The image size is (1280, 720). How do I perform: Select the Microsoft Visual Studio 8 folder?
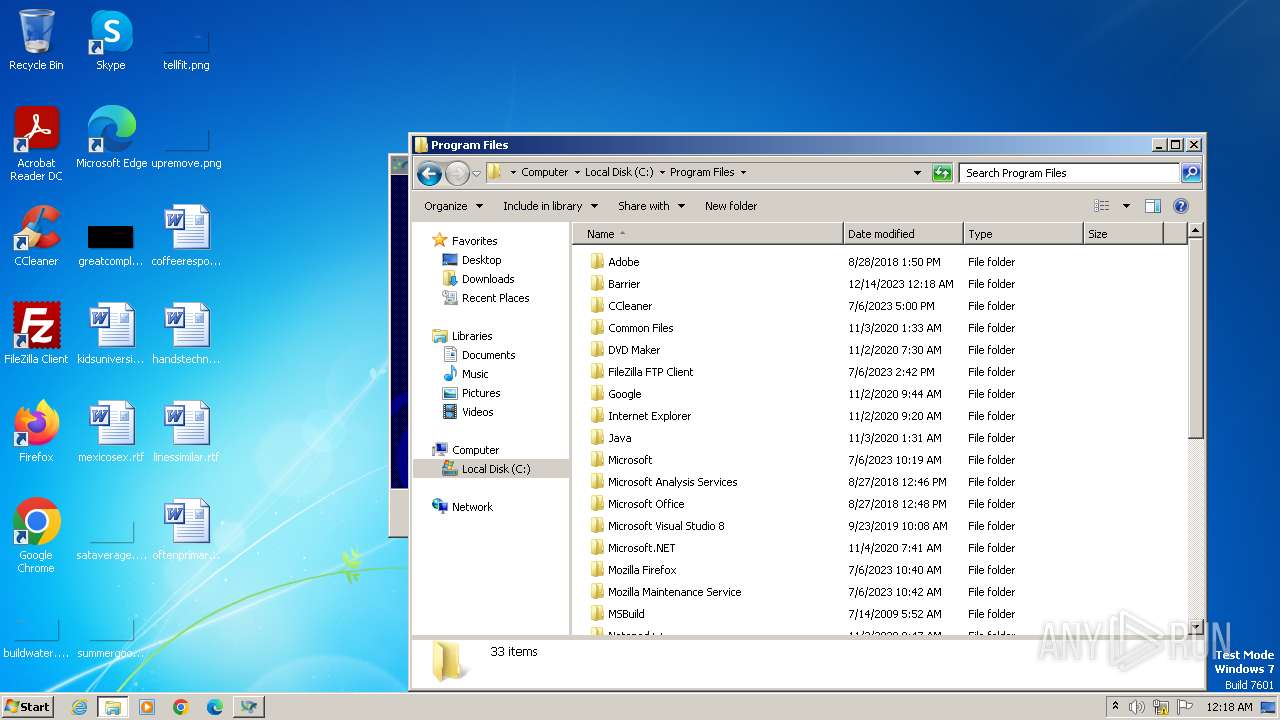(666, 526)
